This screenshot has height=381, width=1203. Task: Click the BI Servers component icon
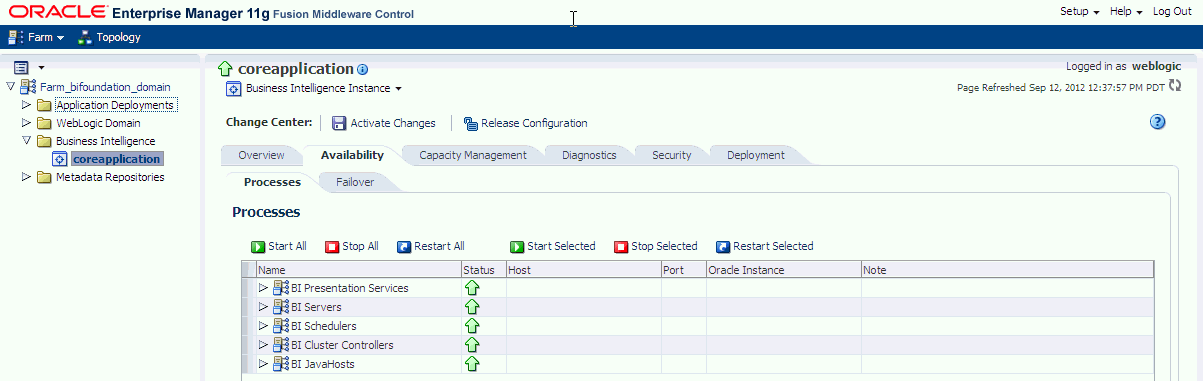click(281, 307)
